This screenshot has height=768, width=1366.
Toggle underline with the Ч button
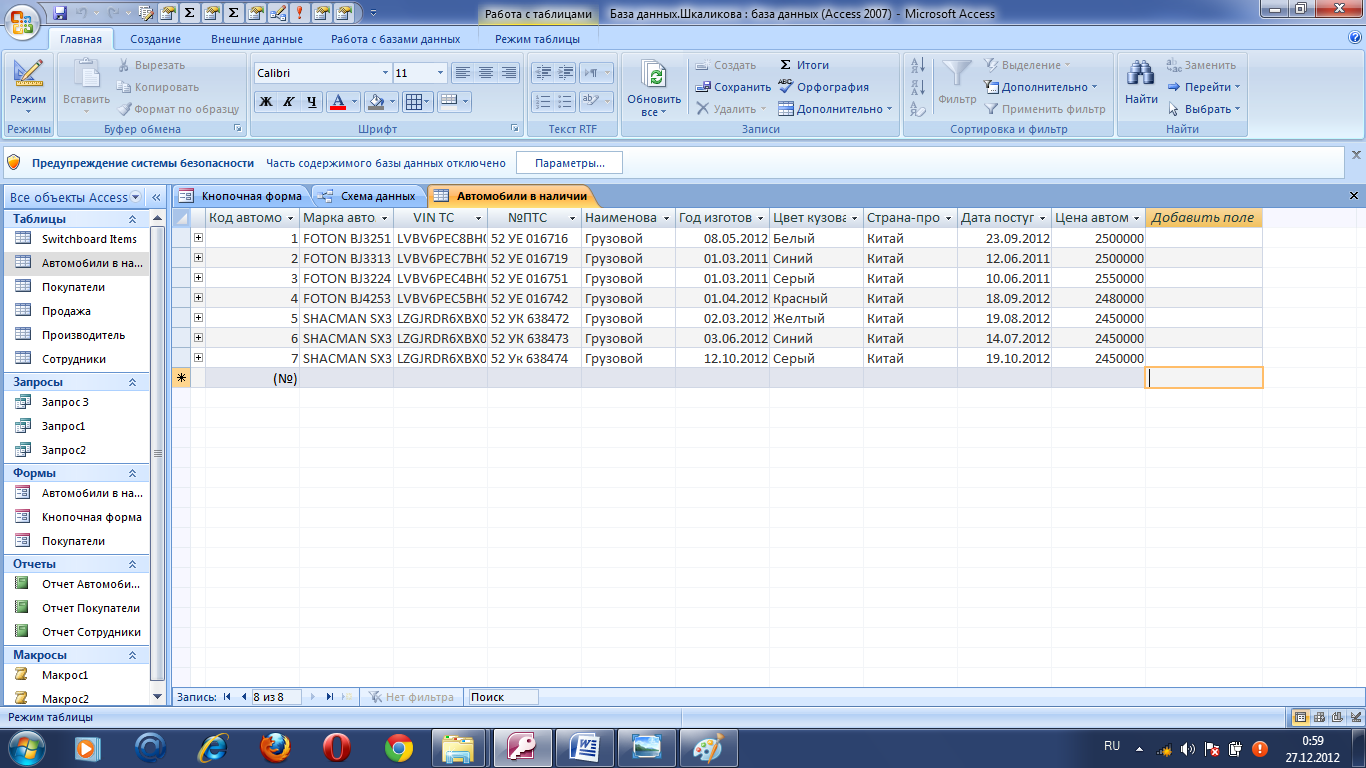[x=311, y=101]
